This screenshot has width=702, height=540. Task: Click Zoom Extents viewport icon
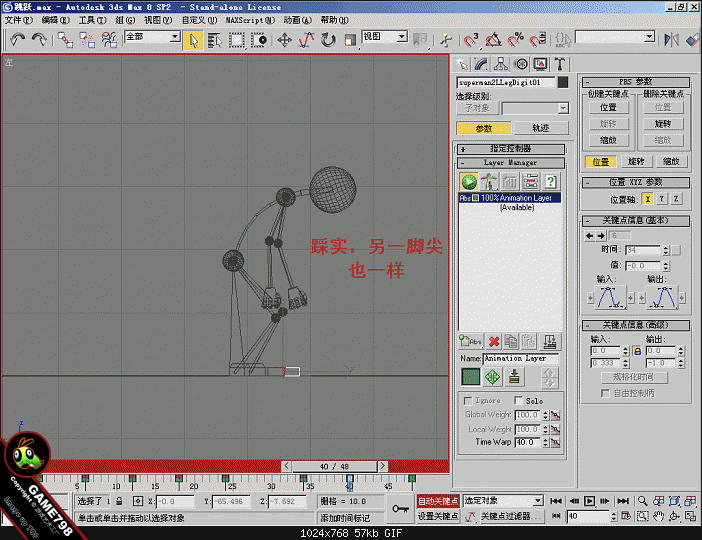pyautogui.click(x=674, y=501)
